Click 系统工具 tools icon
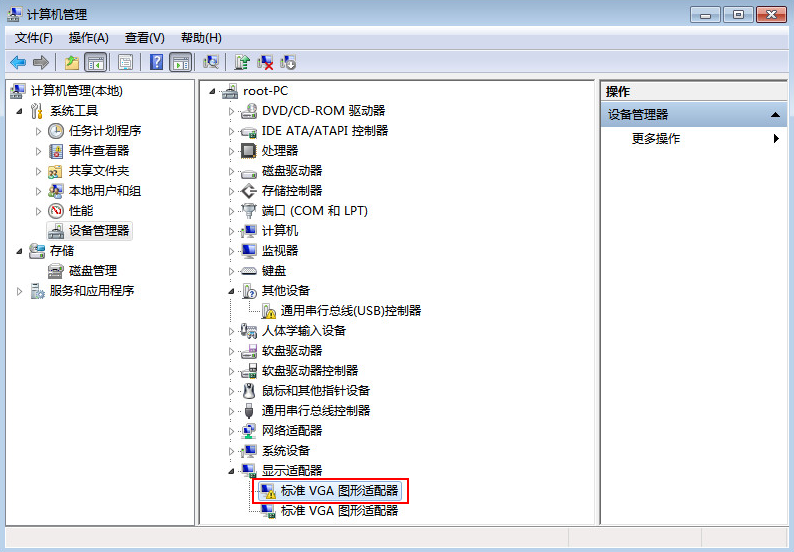794x552 pixels. coord(36,110)
